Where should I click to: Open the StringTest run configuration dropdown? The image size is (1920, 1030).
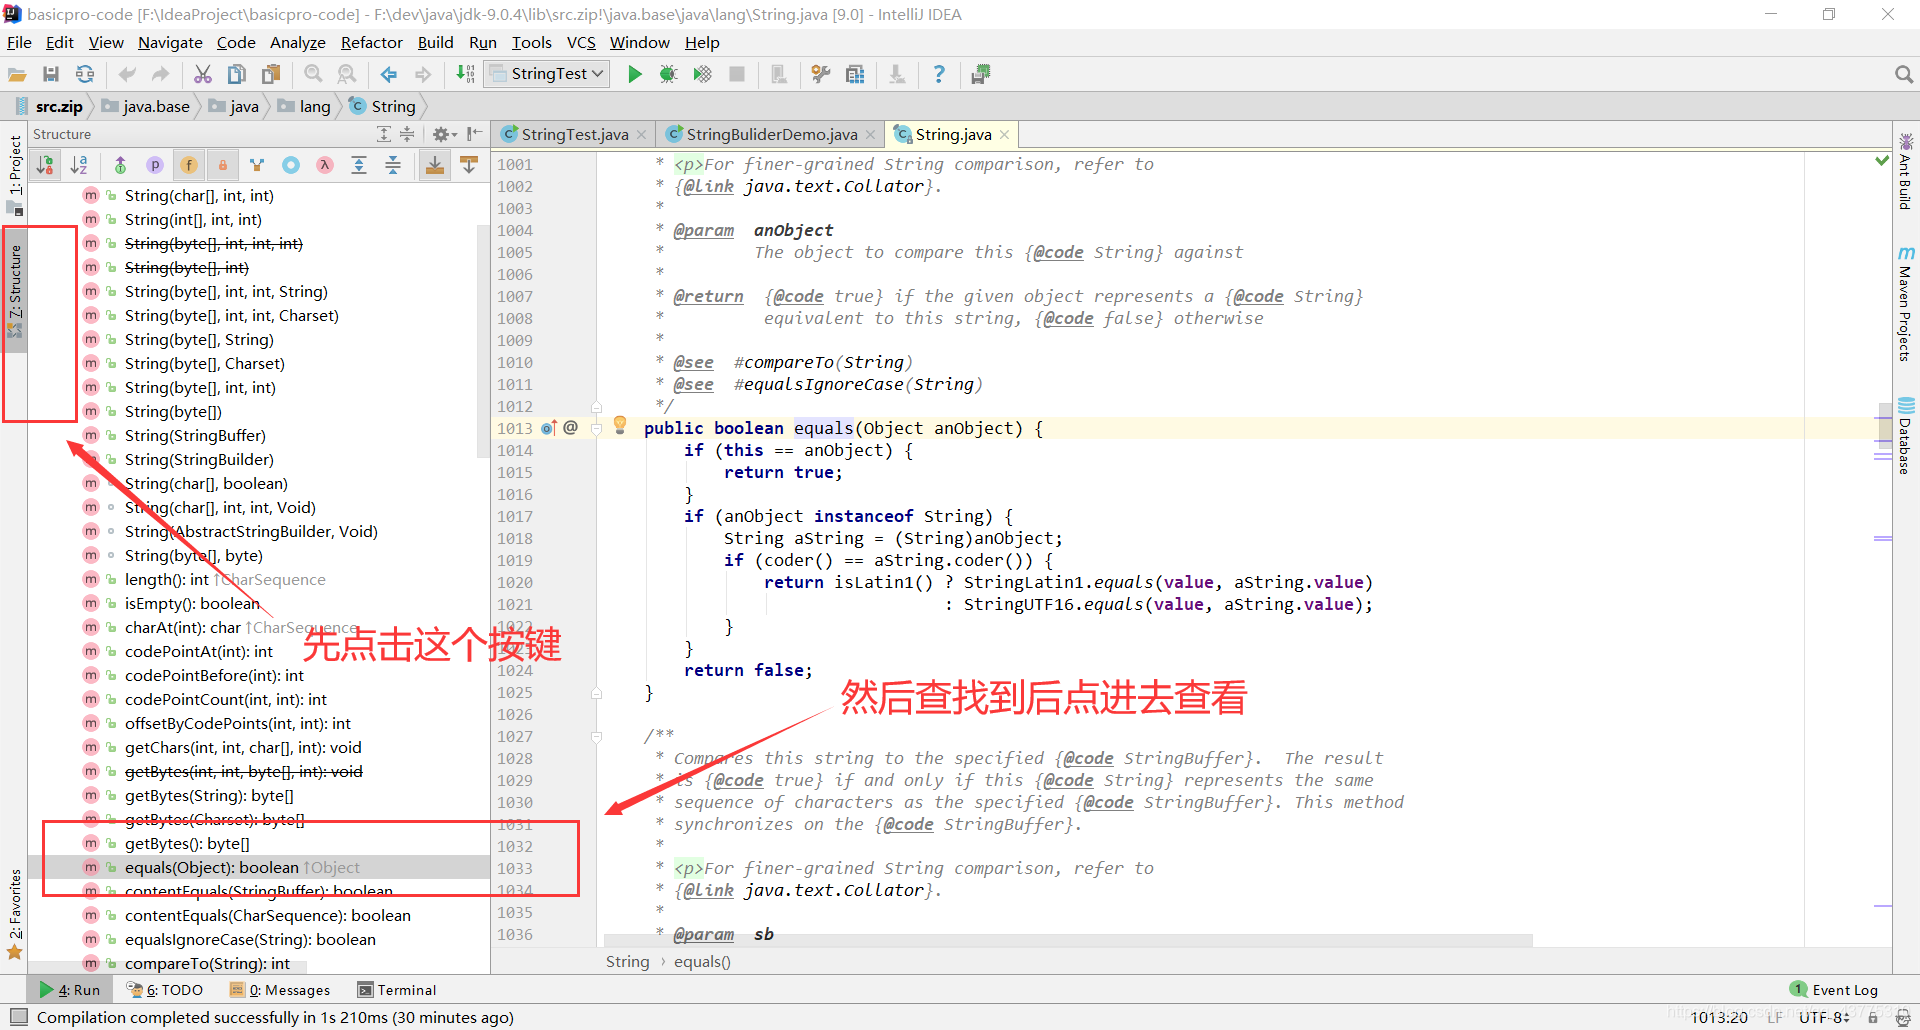pyautogui.click(x=548, y=74)
